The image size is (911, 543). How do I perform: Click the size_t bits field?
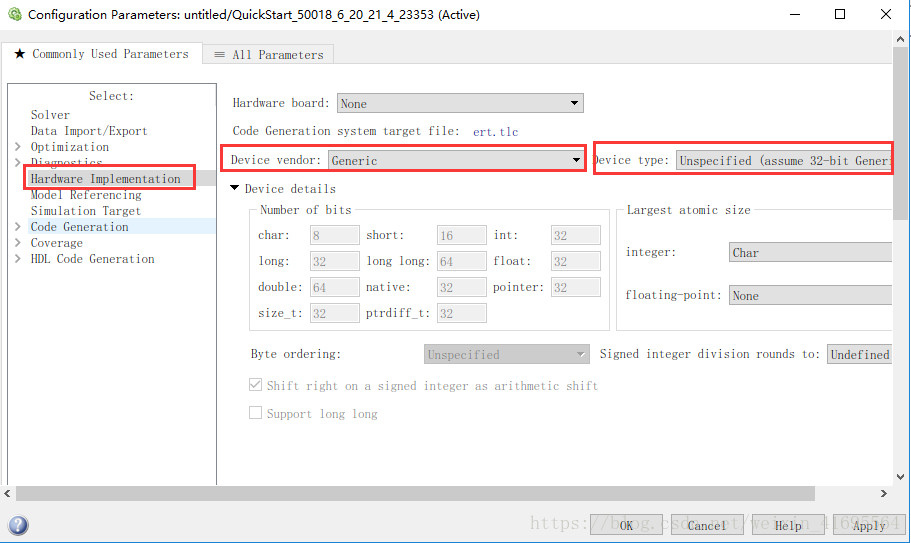(335, 313)
